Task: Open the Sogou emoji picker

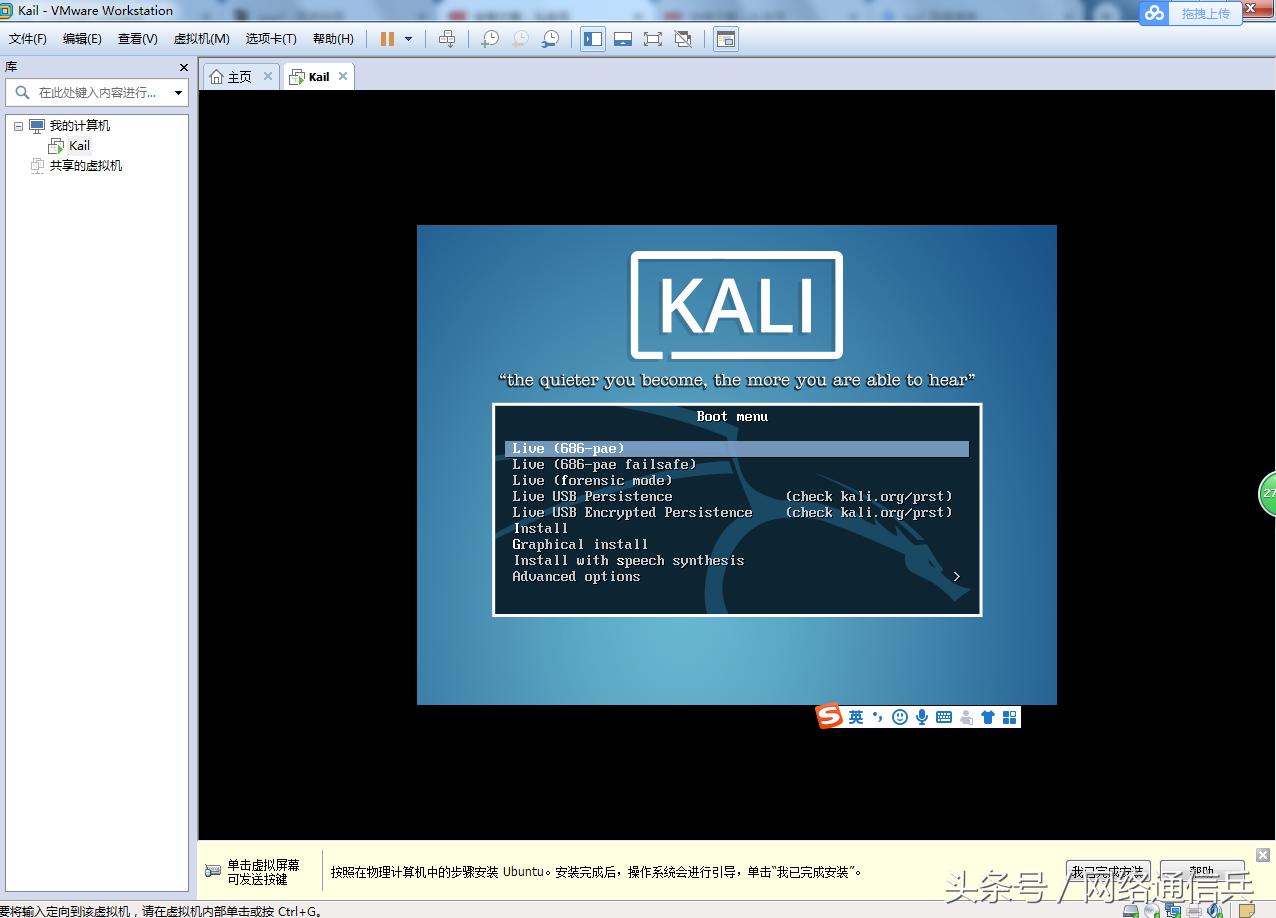Action: pyautogui.click(x=899, y=717)
